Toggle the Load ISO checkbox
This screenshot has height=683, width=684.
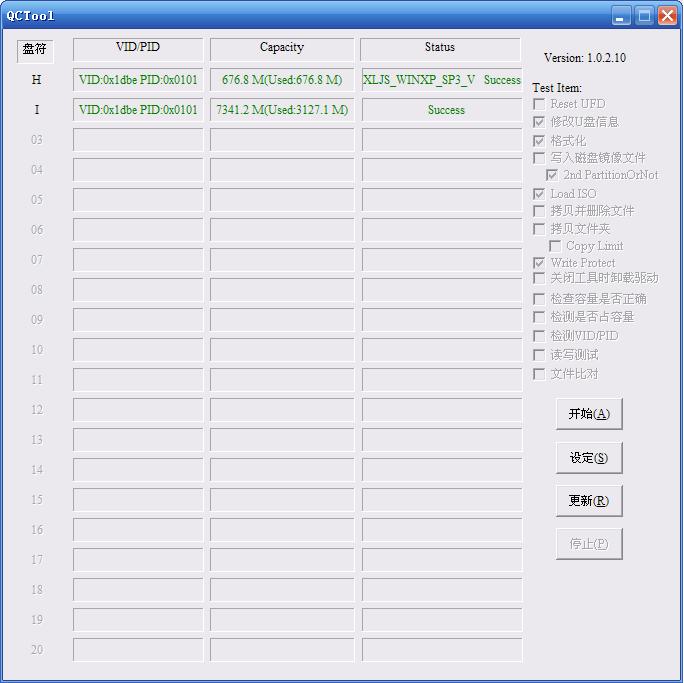[x=539, y=194]
